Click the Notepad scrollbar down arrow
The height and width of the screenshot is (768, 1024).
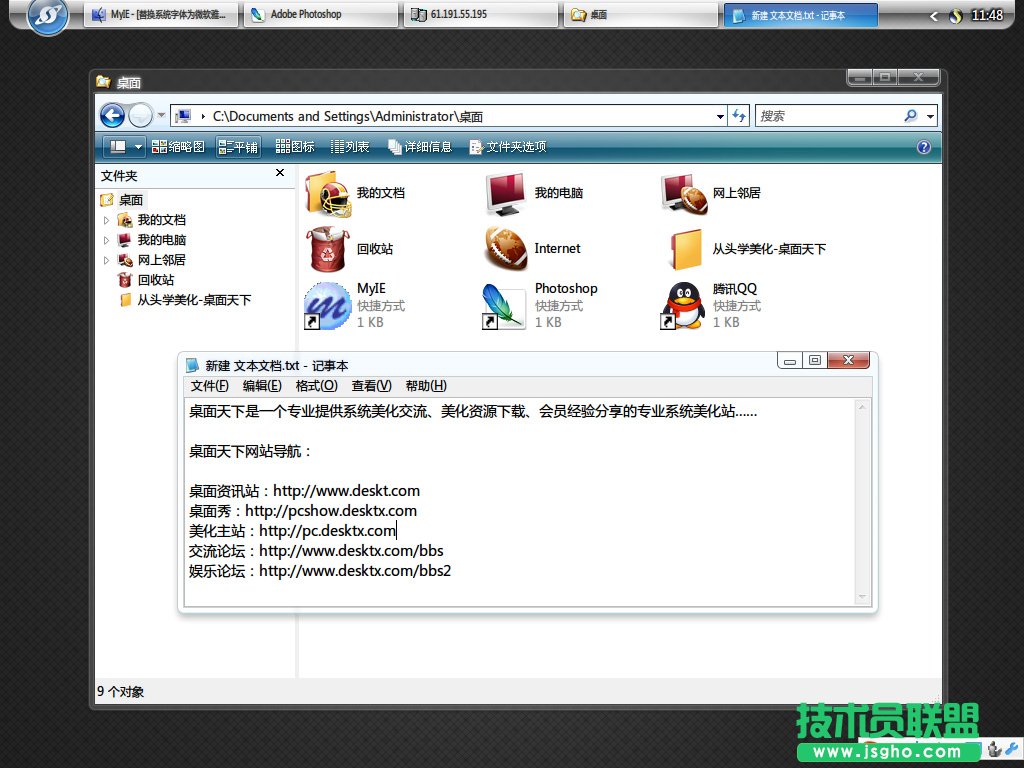(x=862, y=598)
